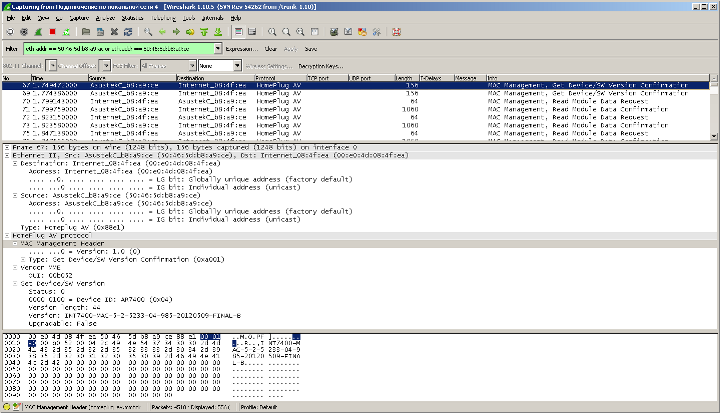Screen dimensions: 720x413
Task: Sort packets by Protocol column header
Action: [x=281, y=78]
